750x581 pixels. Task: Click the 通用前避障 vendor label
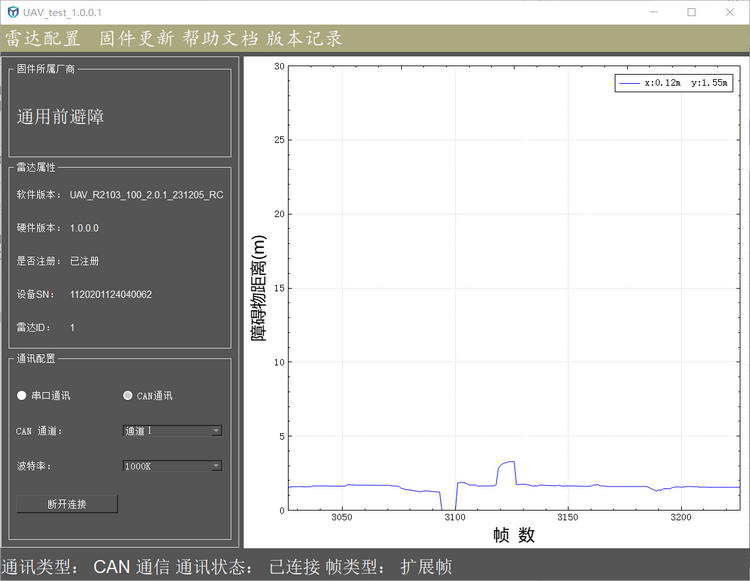[60, 117]
